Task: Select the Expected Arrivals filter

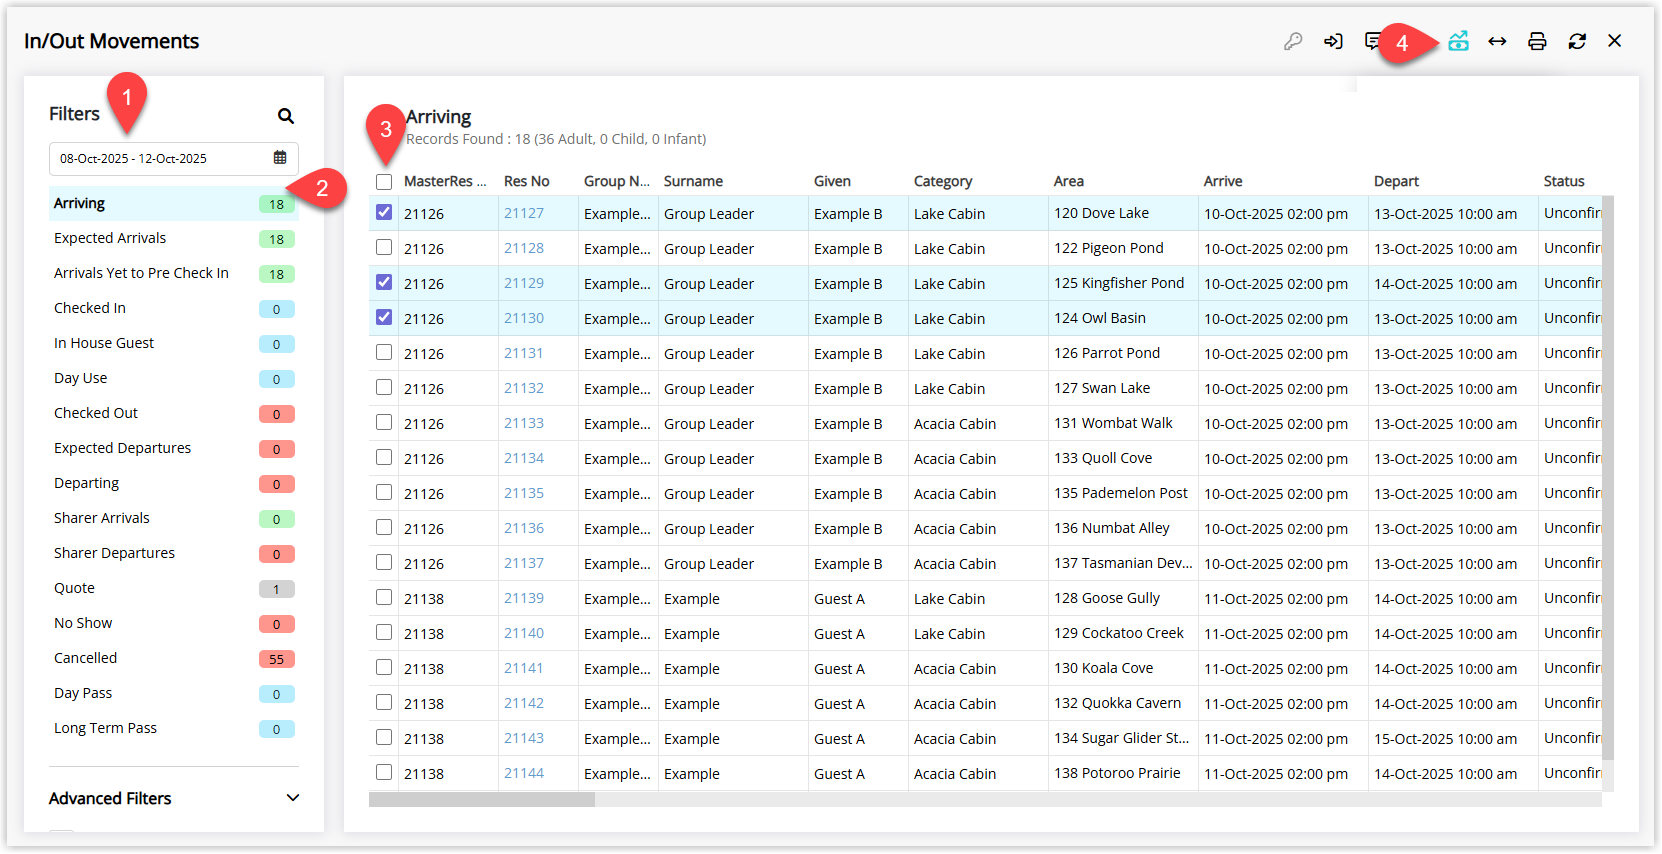Action: click(174, 239)
